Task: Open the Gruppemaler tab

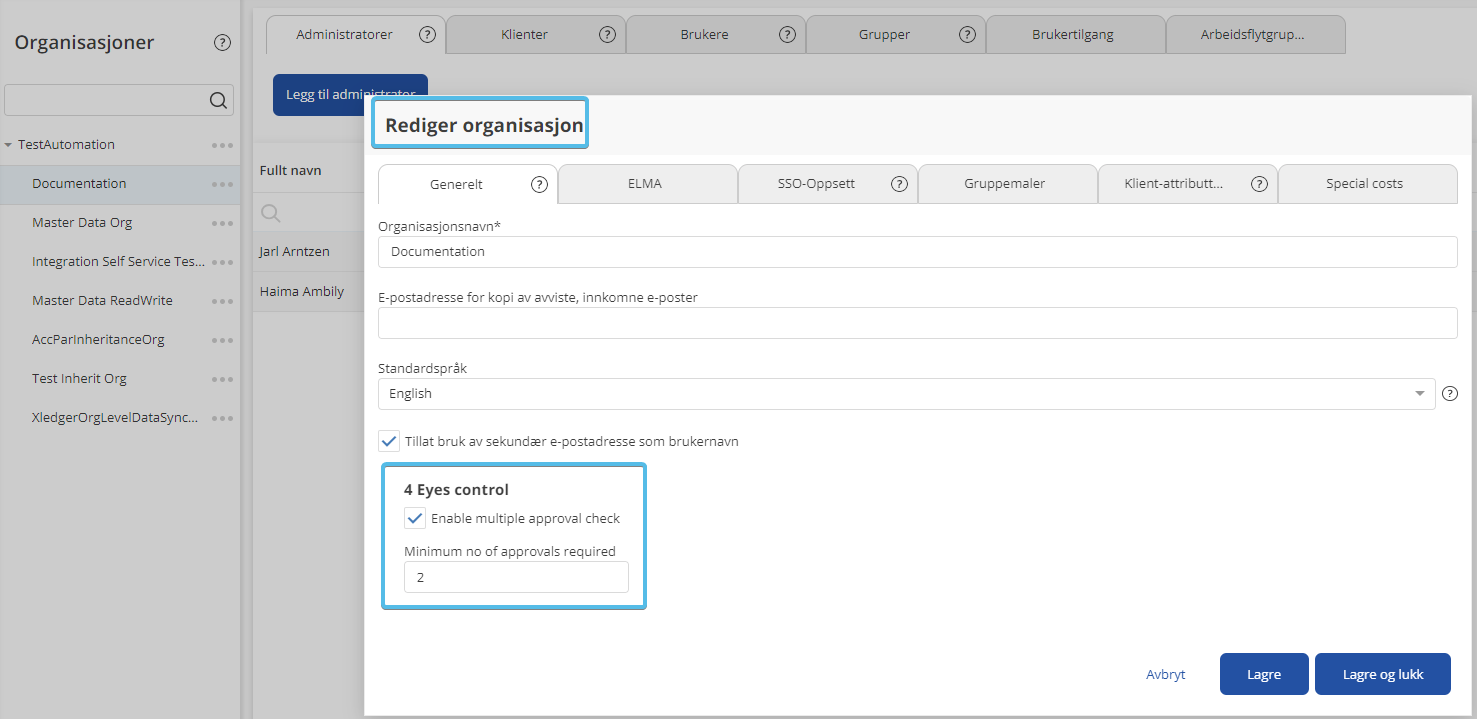Action: tap(1004, 184)
